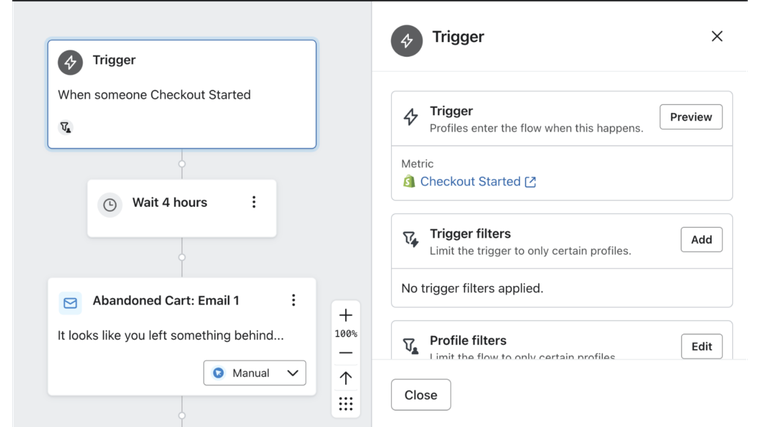The width and height of the screenshot is (760, 427).
Task: Click the filter icon under Checkout Started text
Action: pyautogui.click(x=66, y=127)
